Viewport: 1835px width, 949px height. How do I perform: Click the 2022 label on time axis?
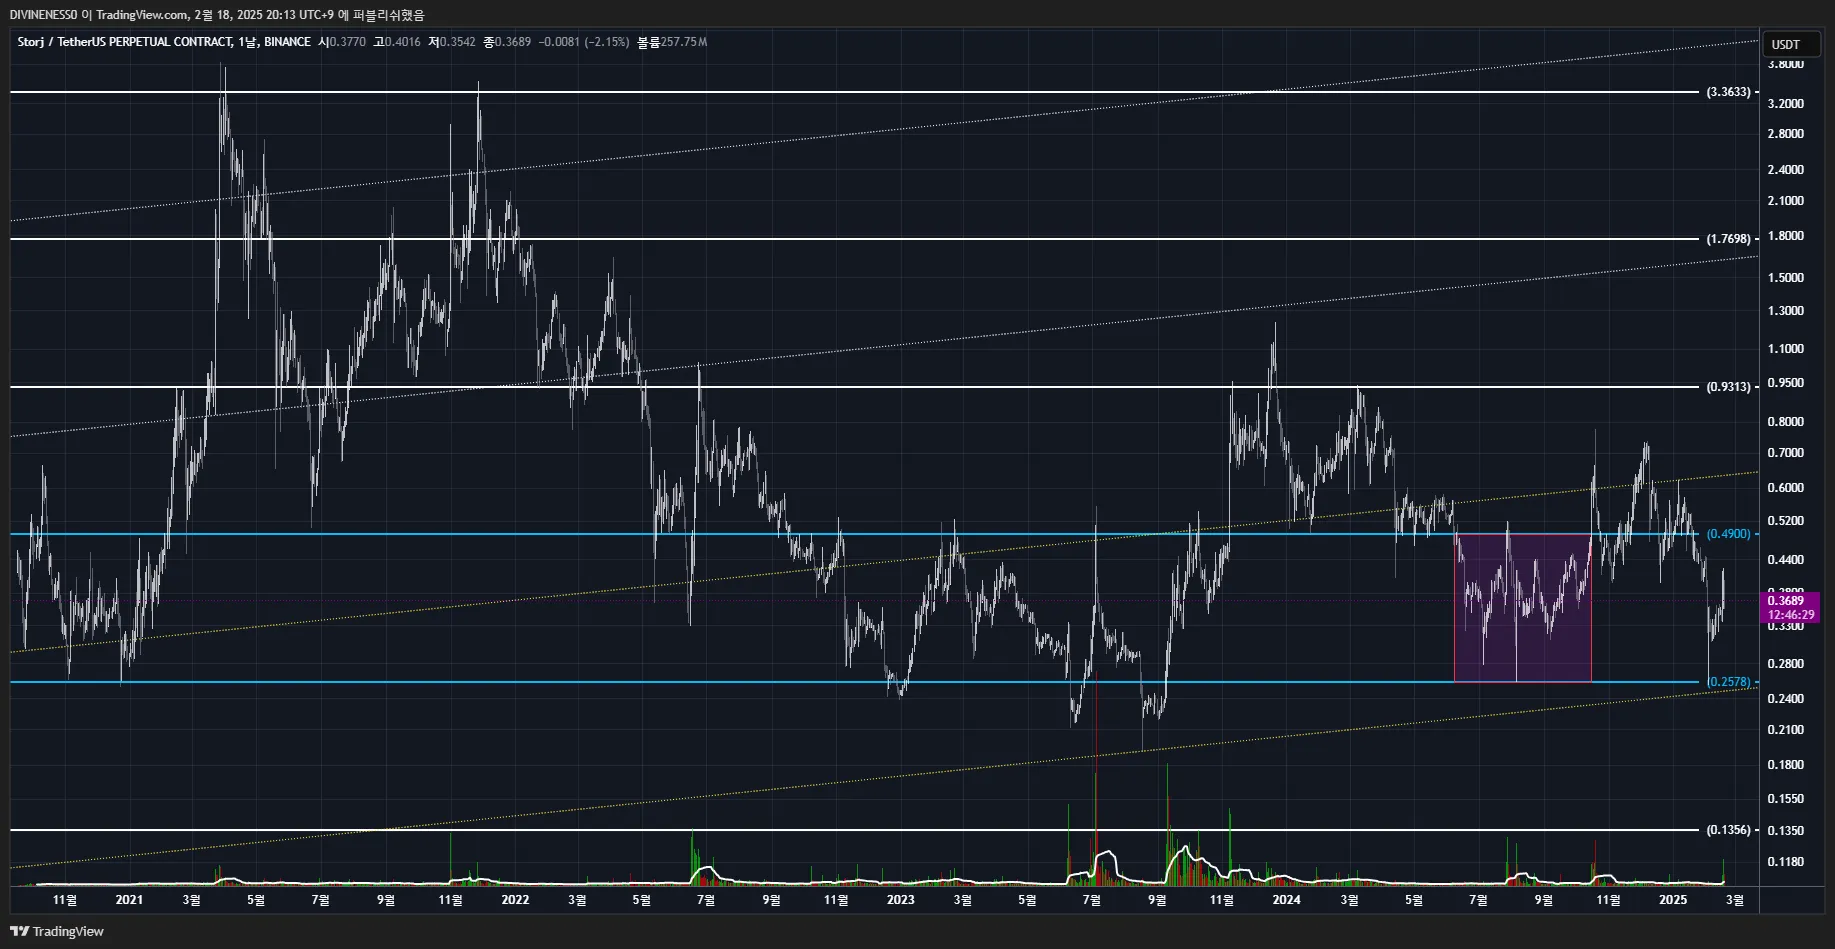[x=515, y=900]
